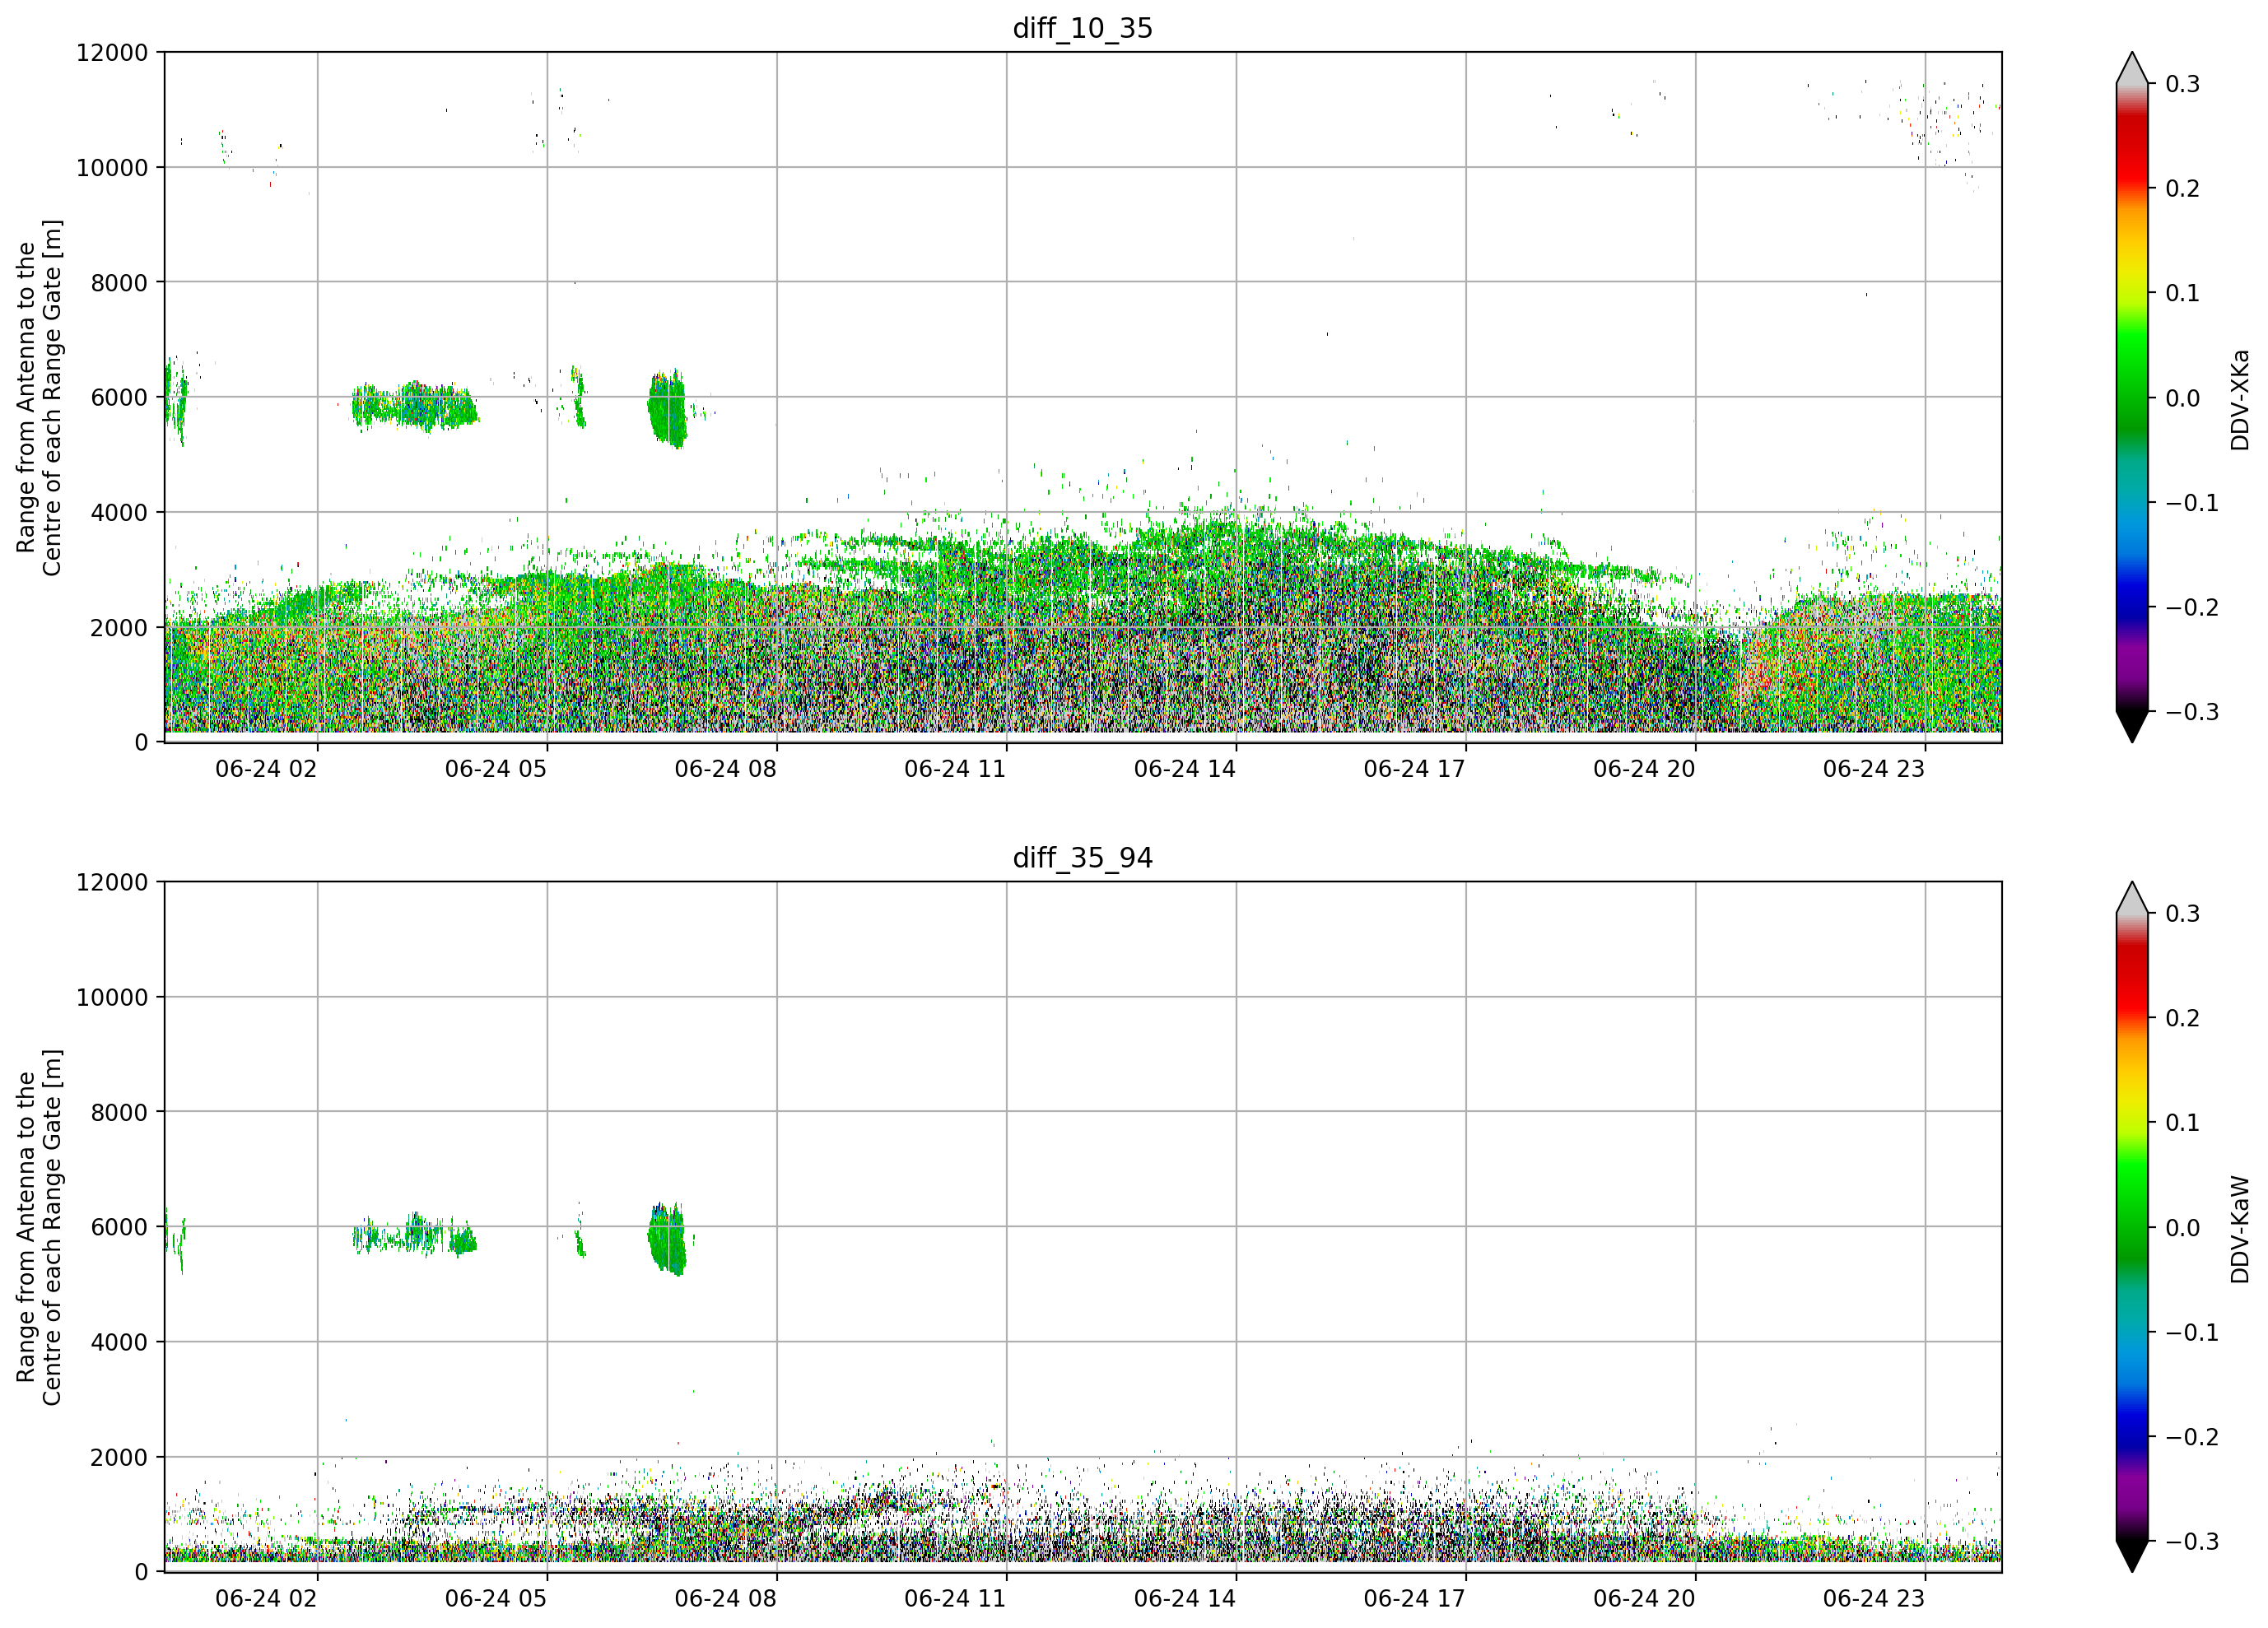Click '06-24 05' tick label under diff_10_35
The image size is (2268, 1628).
tap(496, 769)
